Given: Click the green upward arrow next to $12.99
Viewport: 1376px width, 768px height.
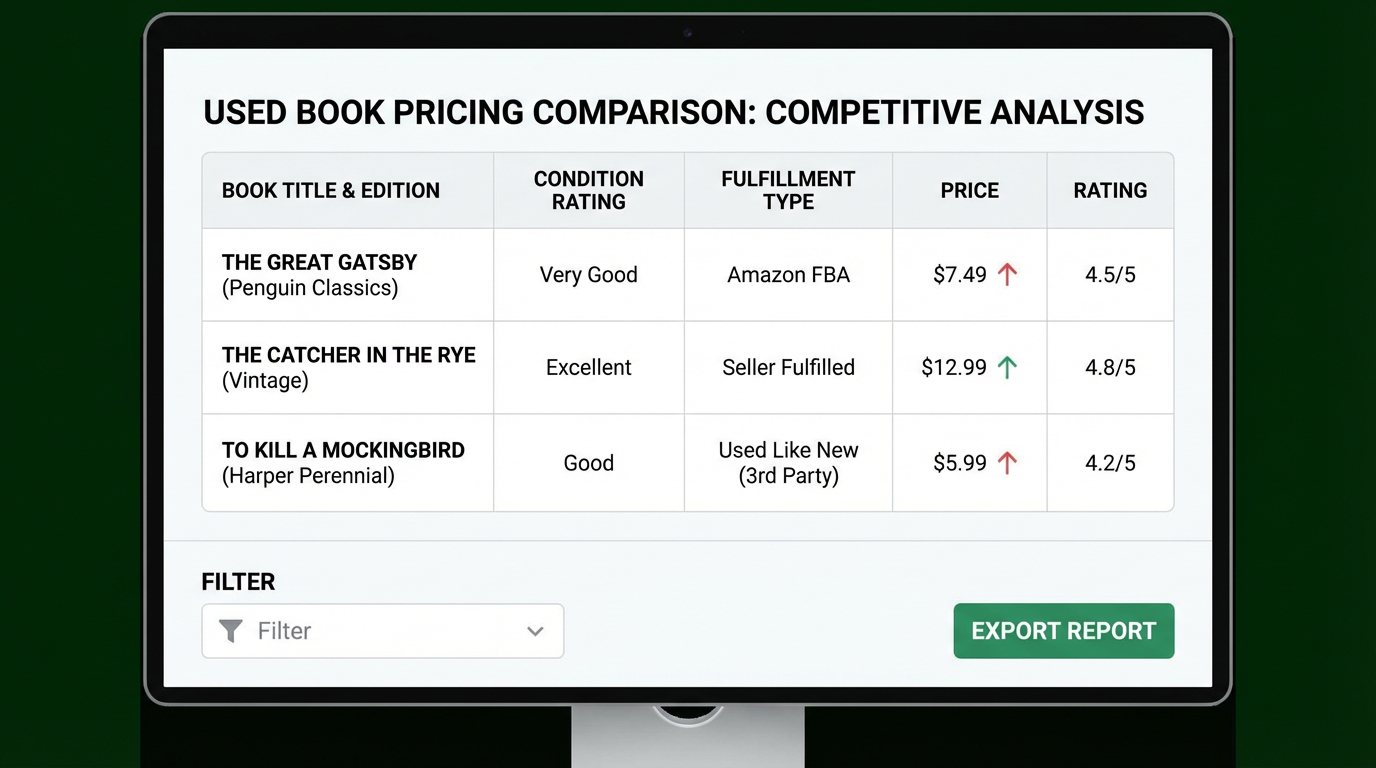Looking at the screenshot, I should [x=1009, y=367].
